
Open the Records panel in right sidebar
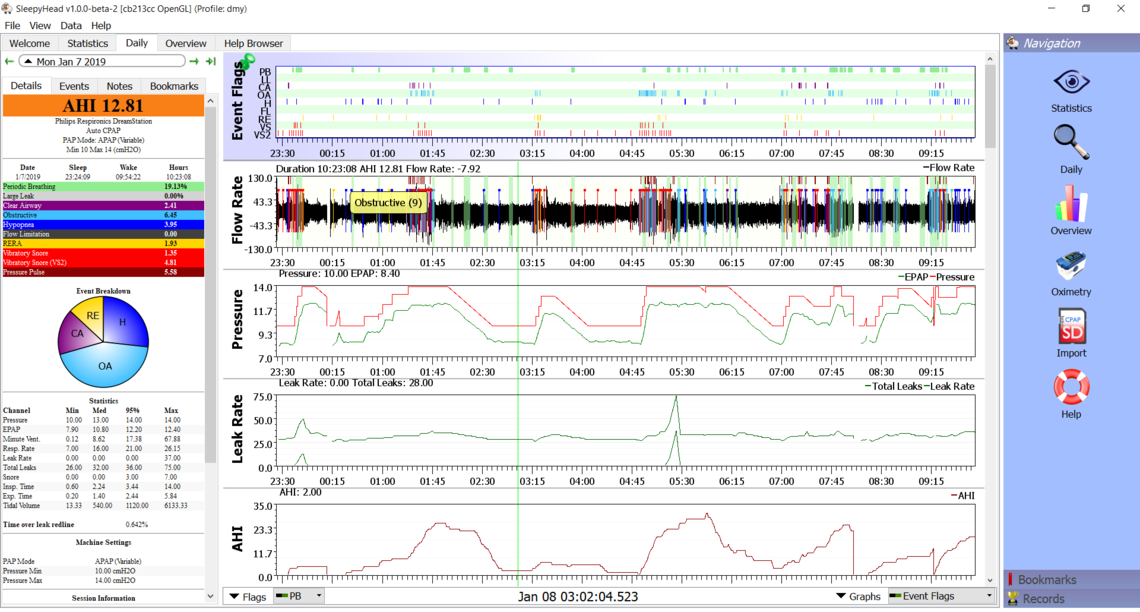coord(1071,598)
